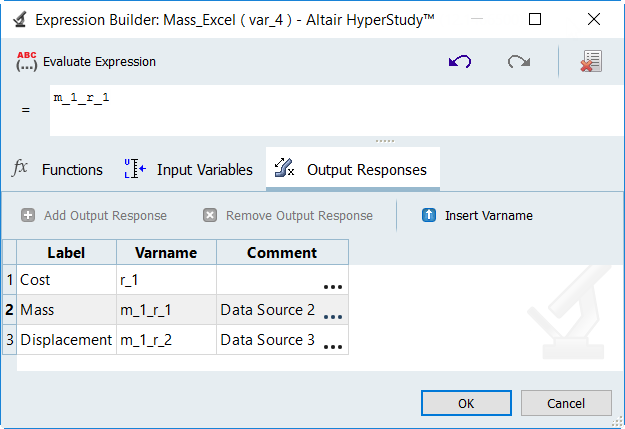Open the Cost comment ellipsis

pos(333,287)
